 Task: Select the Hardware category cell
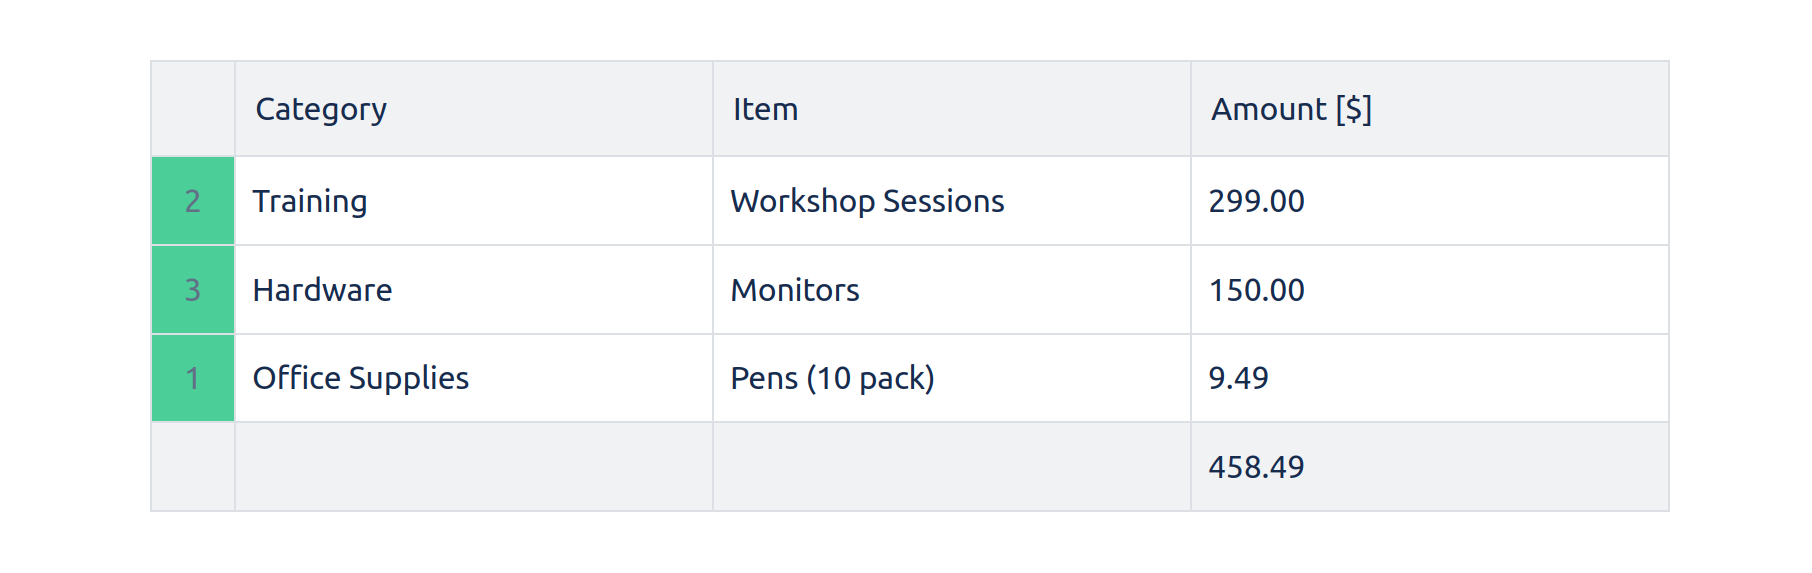pos(322,290)
